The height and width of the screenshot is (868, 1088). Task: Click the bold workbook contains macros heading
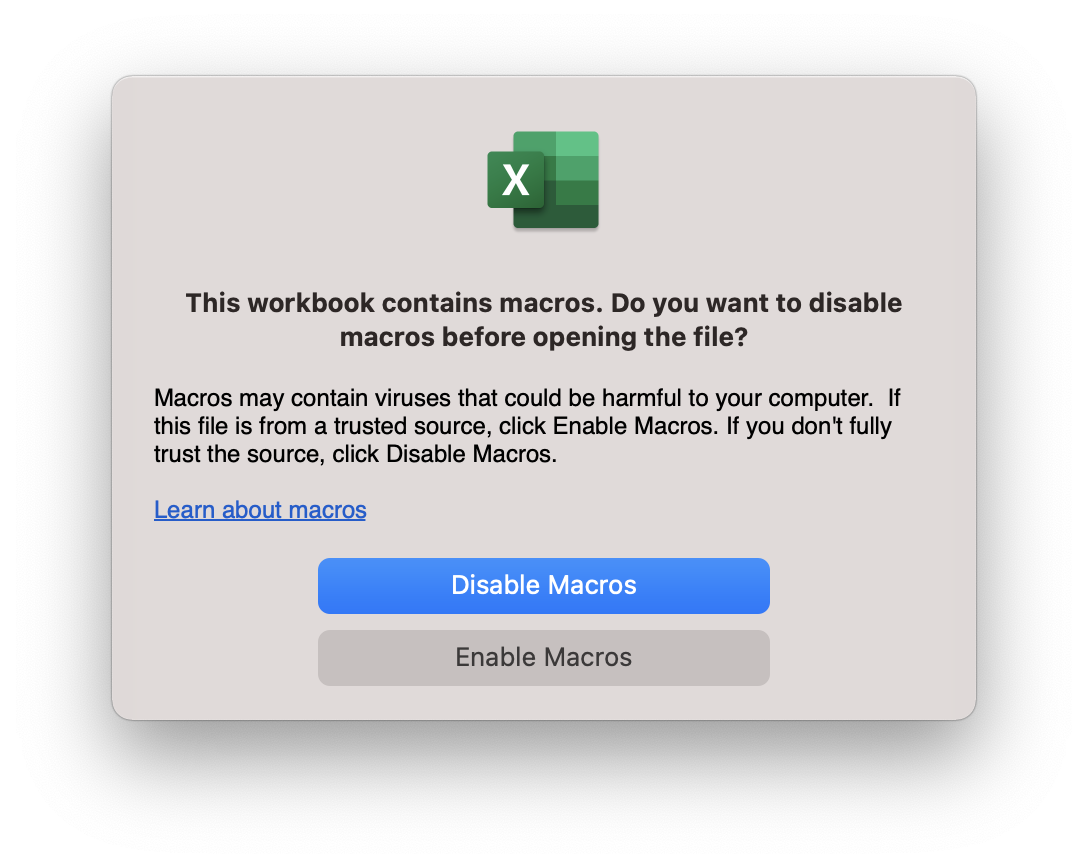click(544, 320)
